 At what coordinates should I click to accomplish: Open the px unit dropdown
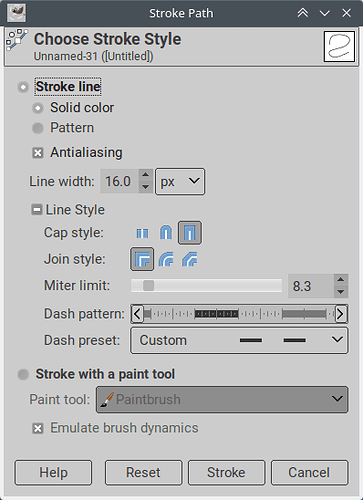180,181
